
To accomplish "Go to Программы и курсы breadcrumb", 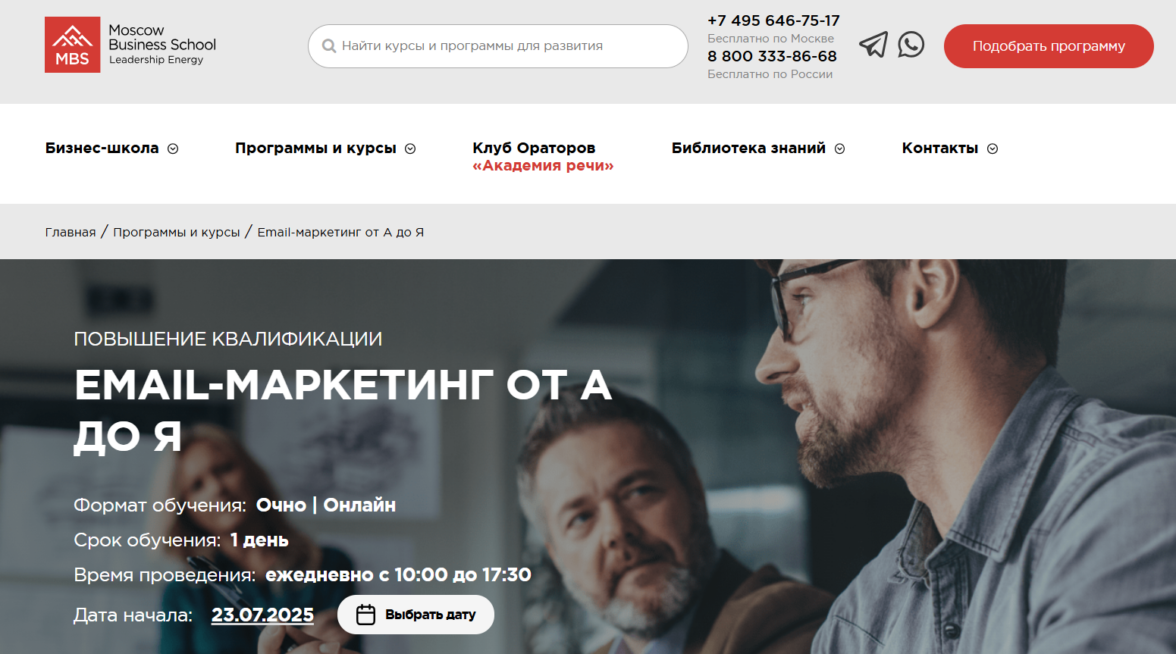I will click(x=176, y=232).
